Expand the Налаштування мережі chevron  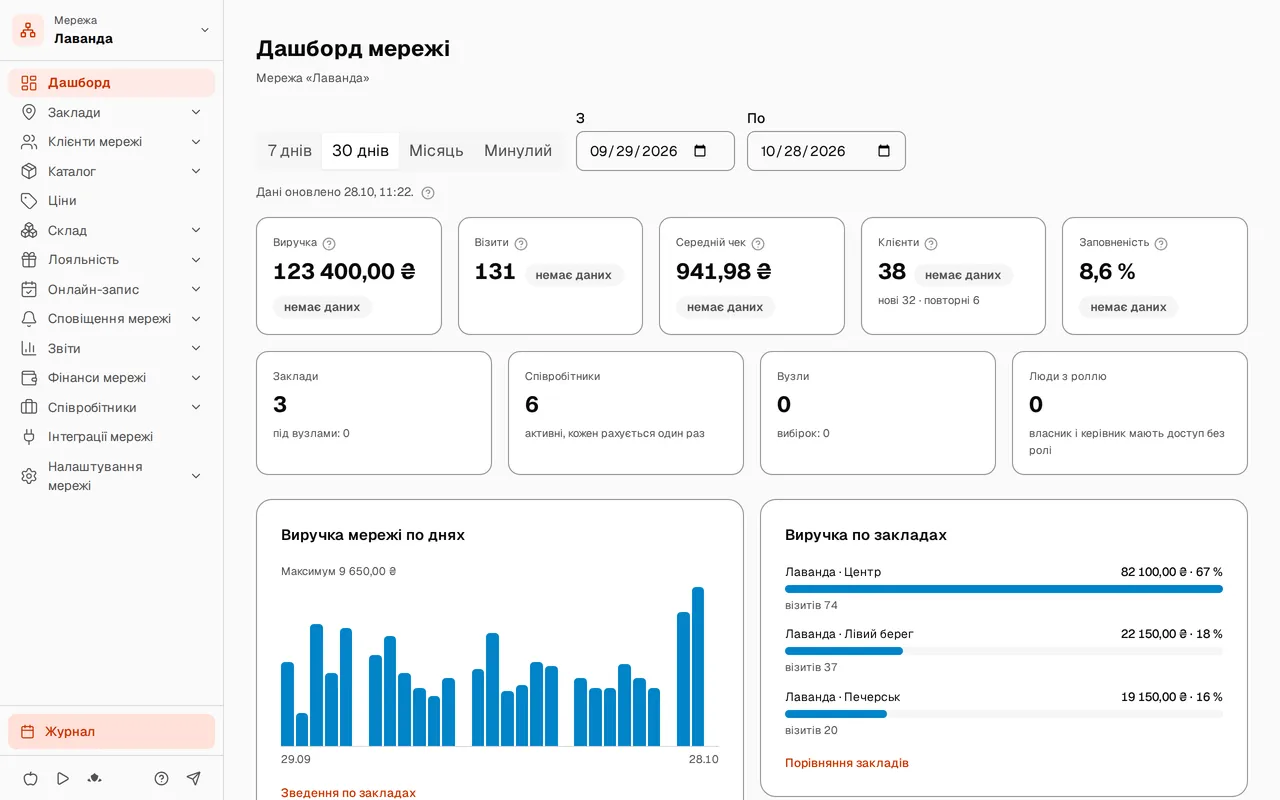pyautogui.click(x=196, y=476)
